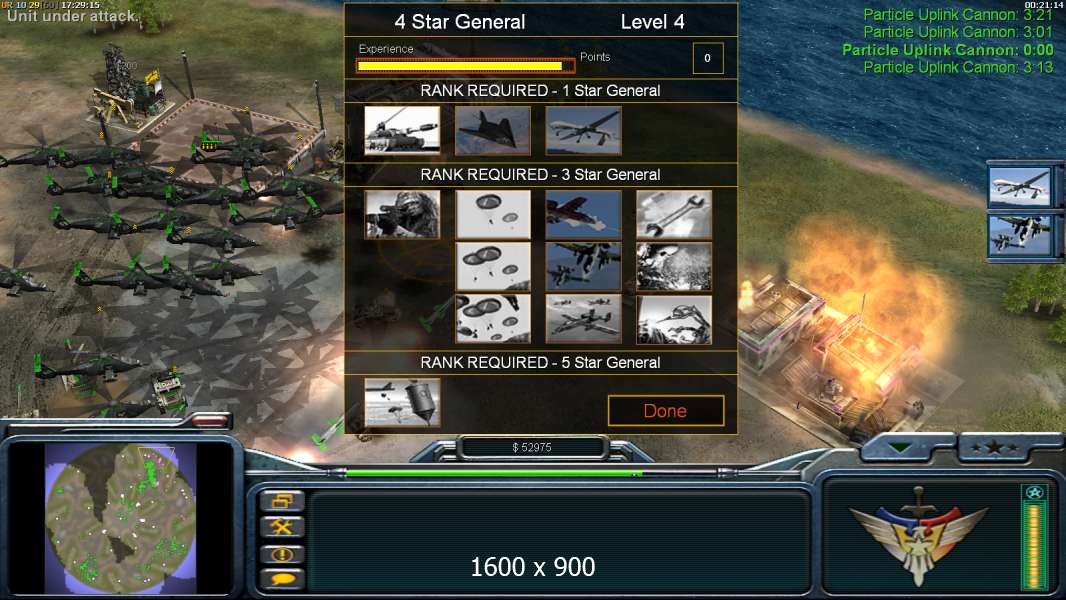Select the Spy Drone power icon
Image resolution: width=1066 pixels, height=600 pixels.
(x=583, y=130)
